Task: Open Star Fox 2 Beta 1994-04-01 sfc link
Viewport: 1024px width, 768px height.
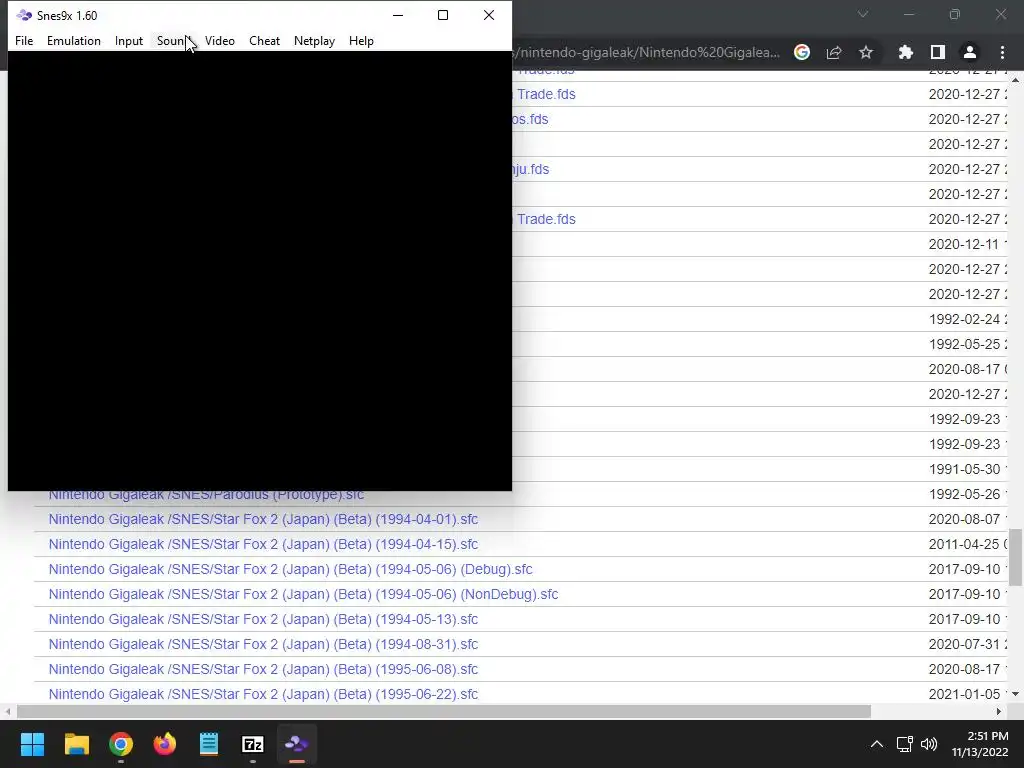Action: 263,519
